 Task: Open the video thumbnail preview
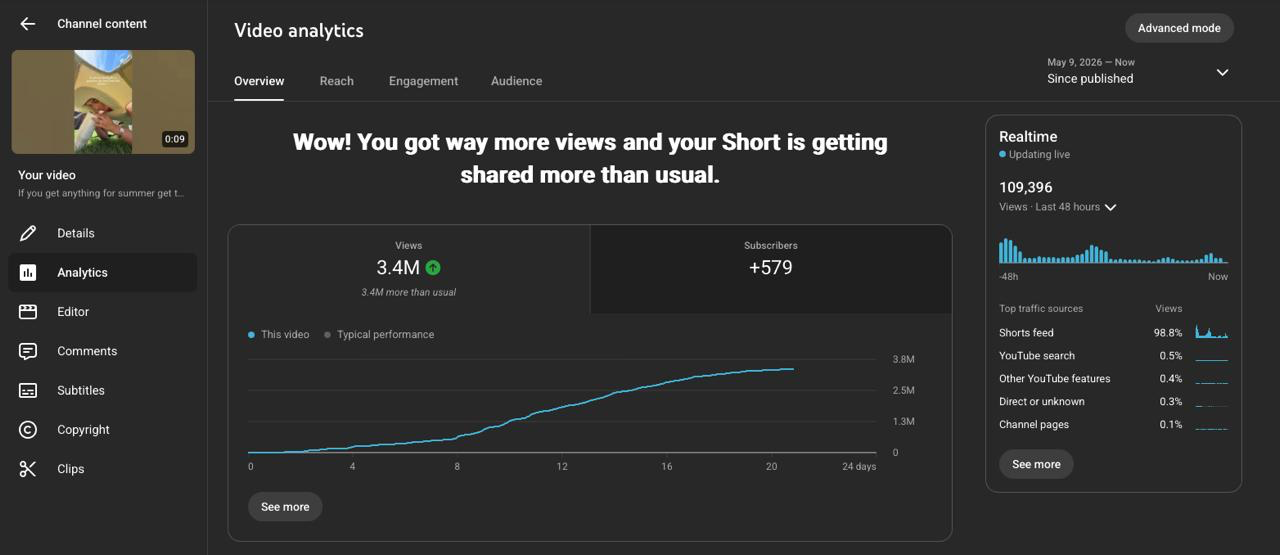[x=103, y=102]
